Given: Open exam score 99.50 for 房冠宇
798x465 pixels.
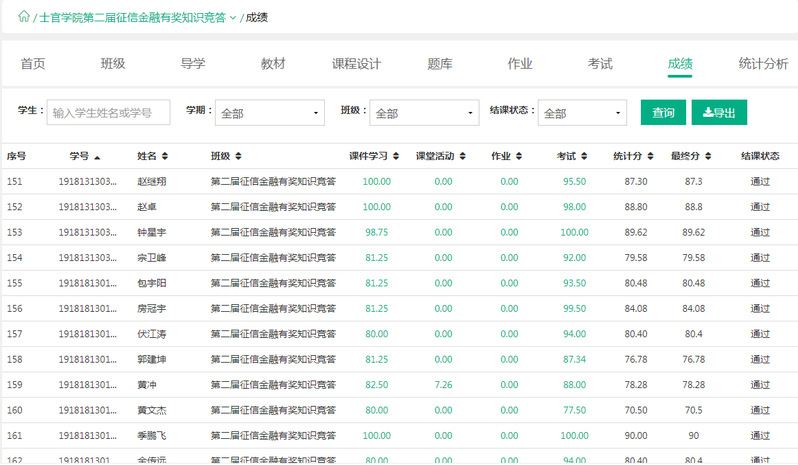Looking at the screenshot, I should pyautogui.click(x=574, y=309).
